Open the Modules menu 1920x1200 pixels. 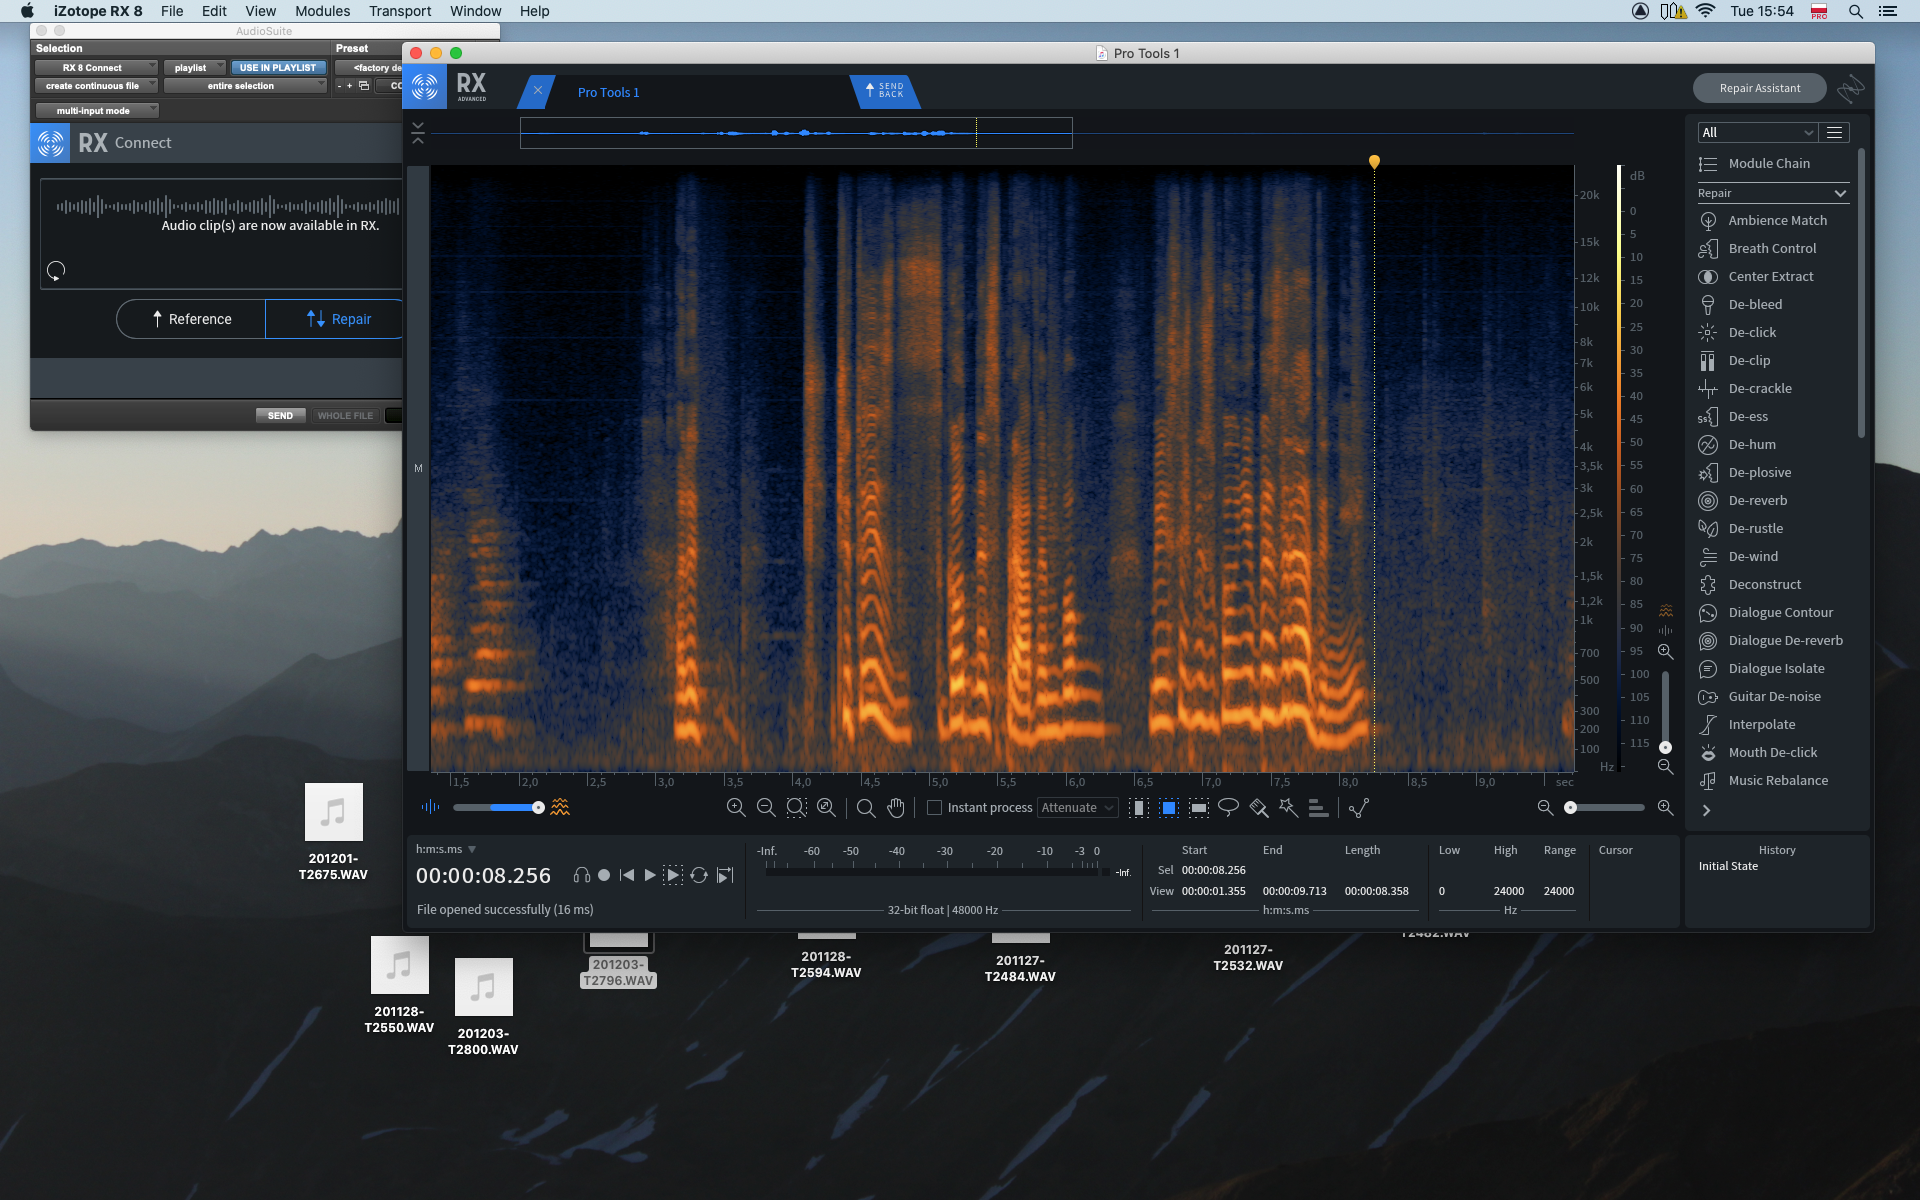coord(322,11)
